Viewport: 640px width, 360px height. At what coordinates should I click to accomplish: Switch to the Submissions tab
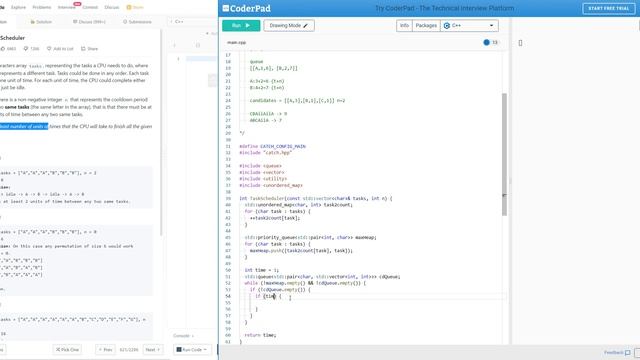pos(137,22)
